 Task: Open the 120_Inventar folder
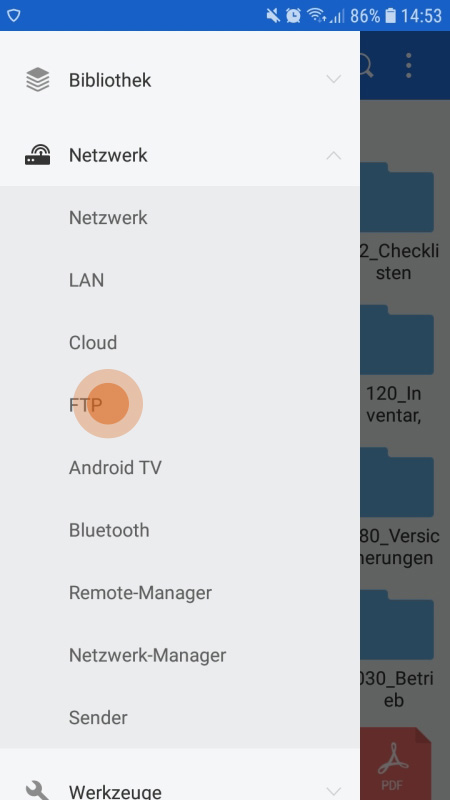[397, 340]
